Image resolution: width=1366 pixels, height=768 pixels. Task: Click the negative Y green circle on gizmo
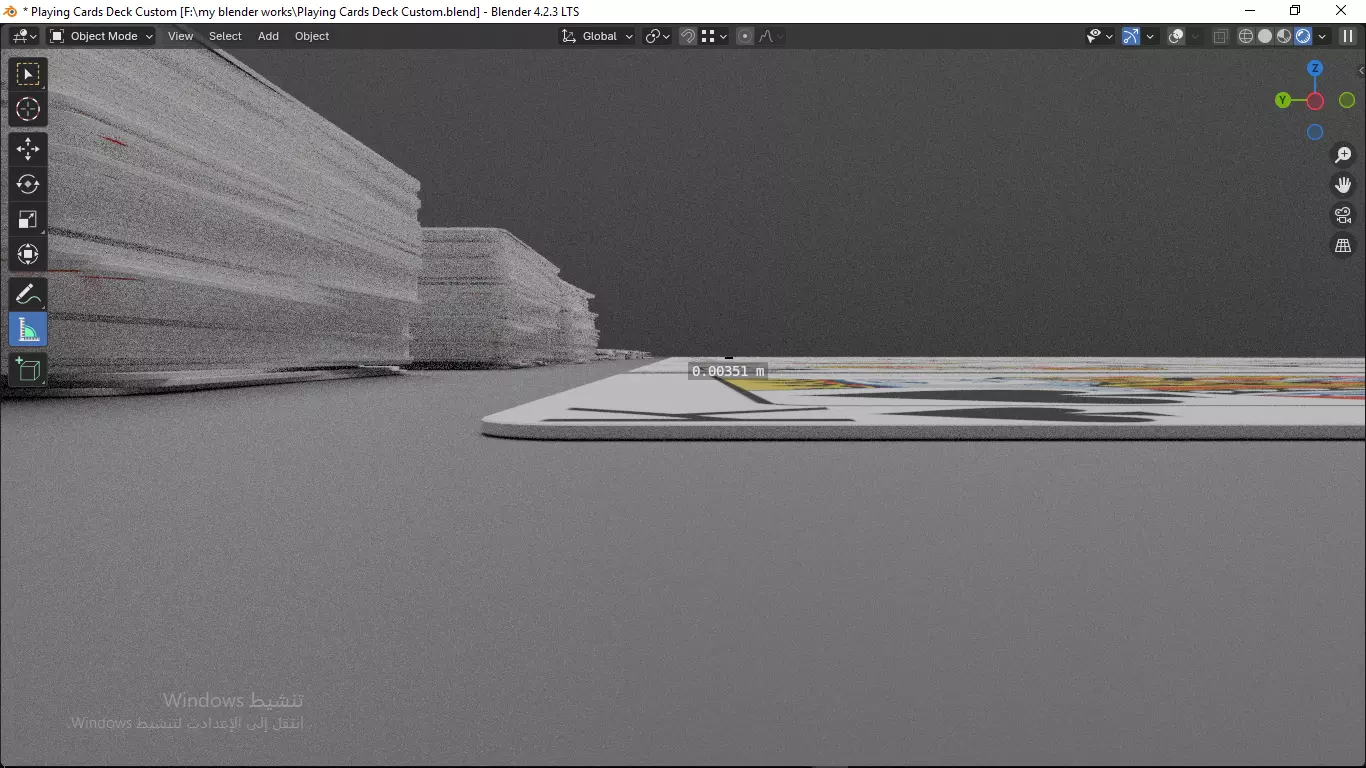coord(1347,100)
